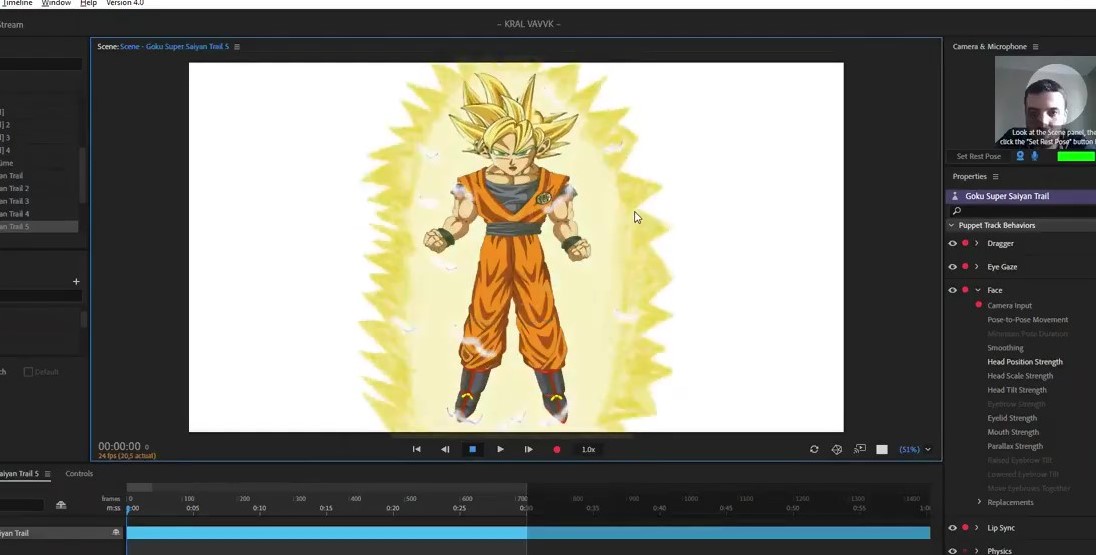Select the blue Saiyan Trail track bar
Screen dimensions: 1096x555
click(x=528, y=533)
